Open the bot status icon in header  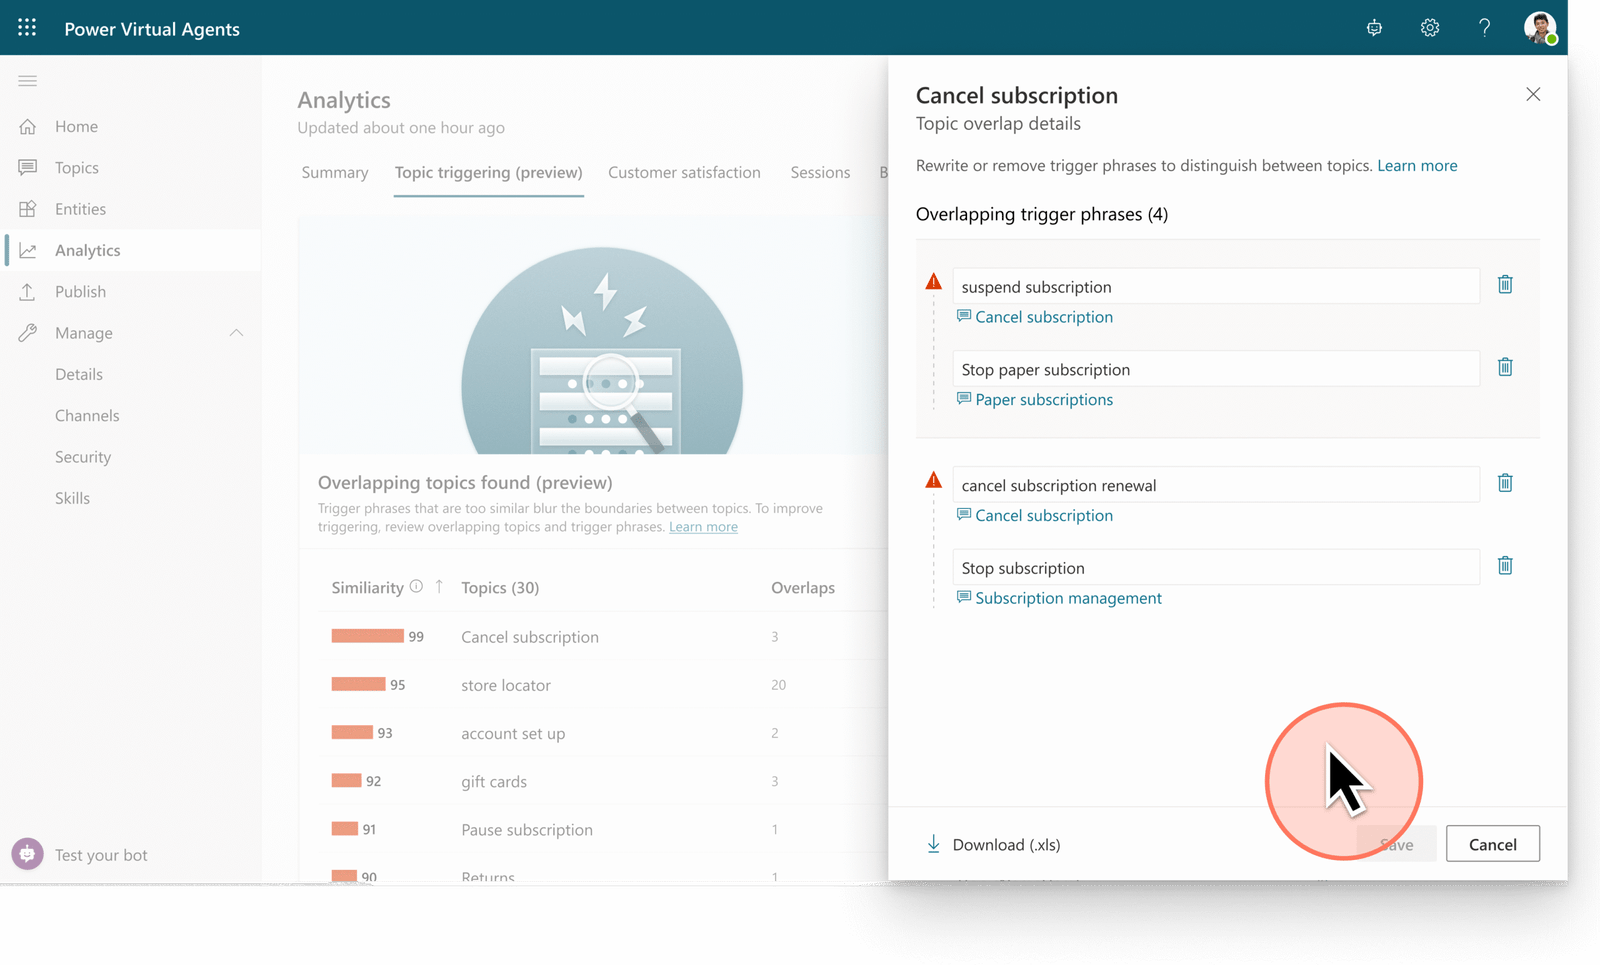1374,28
